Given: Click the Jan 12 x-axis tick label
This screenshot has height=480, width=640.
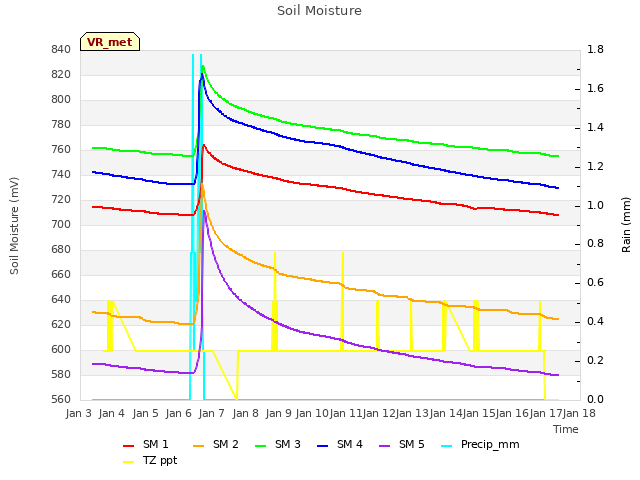Looking at the screenshot, I should 379,413.
